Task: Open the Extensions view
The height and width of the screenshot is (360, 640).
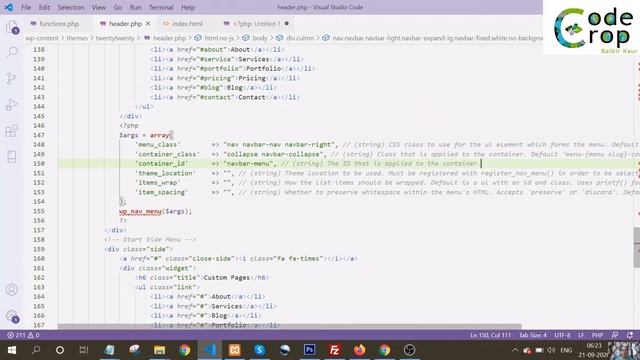Action: point(12,131)
